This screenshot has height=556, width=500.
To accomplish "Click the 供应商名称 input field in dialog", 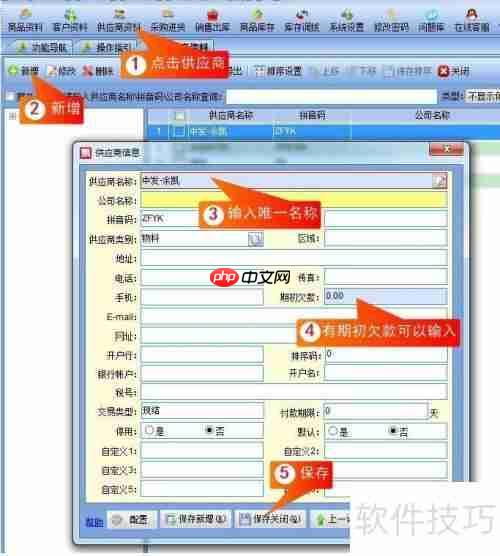I will coord(287,181).
